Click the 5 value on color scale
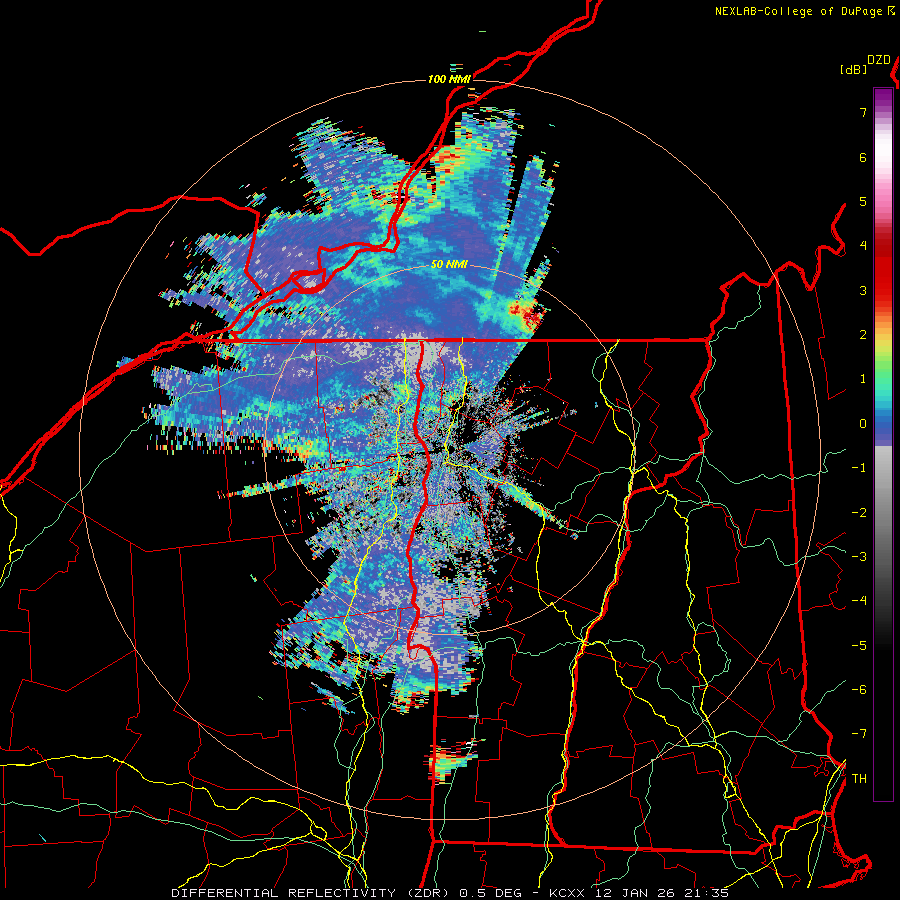The height and width of the screenshot is (900, 900). 863,201
